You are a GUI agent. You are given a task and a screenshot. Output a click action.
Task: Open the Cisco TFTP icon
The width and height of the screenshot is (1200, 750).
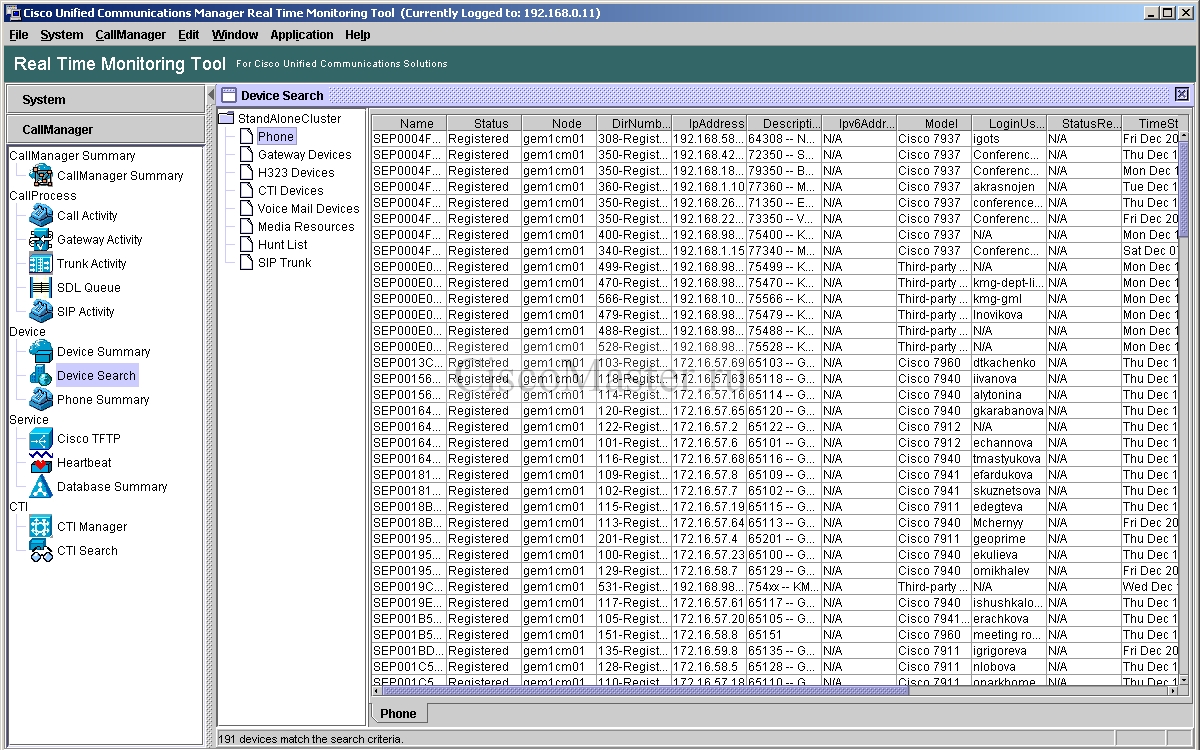[x=41, y=439]
